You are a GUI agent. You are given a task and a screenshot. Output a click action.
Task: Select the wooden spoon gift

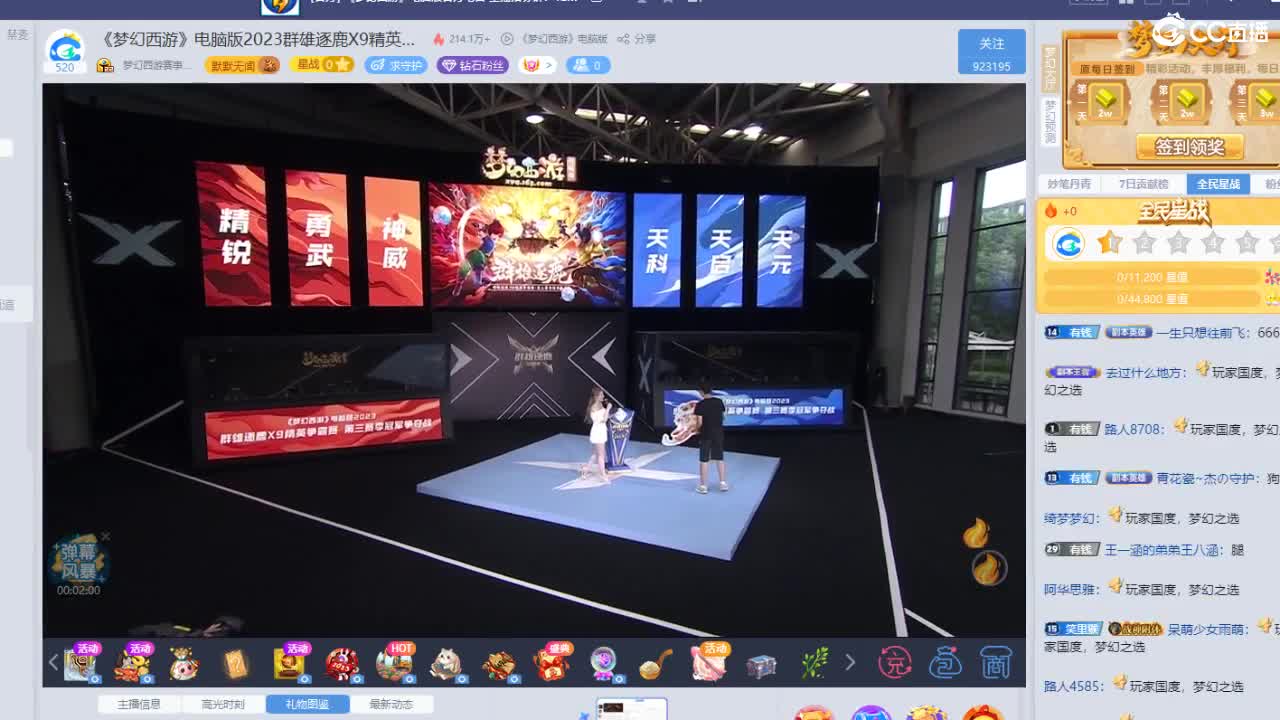(656, 663)
